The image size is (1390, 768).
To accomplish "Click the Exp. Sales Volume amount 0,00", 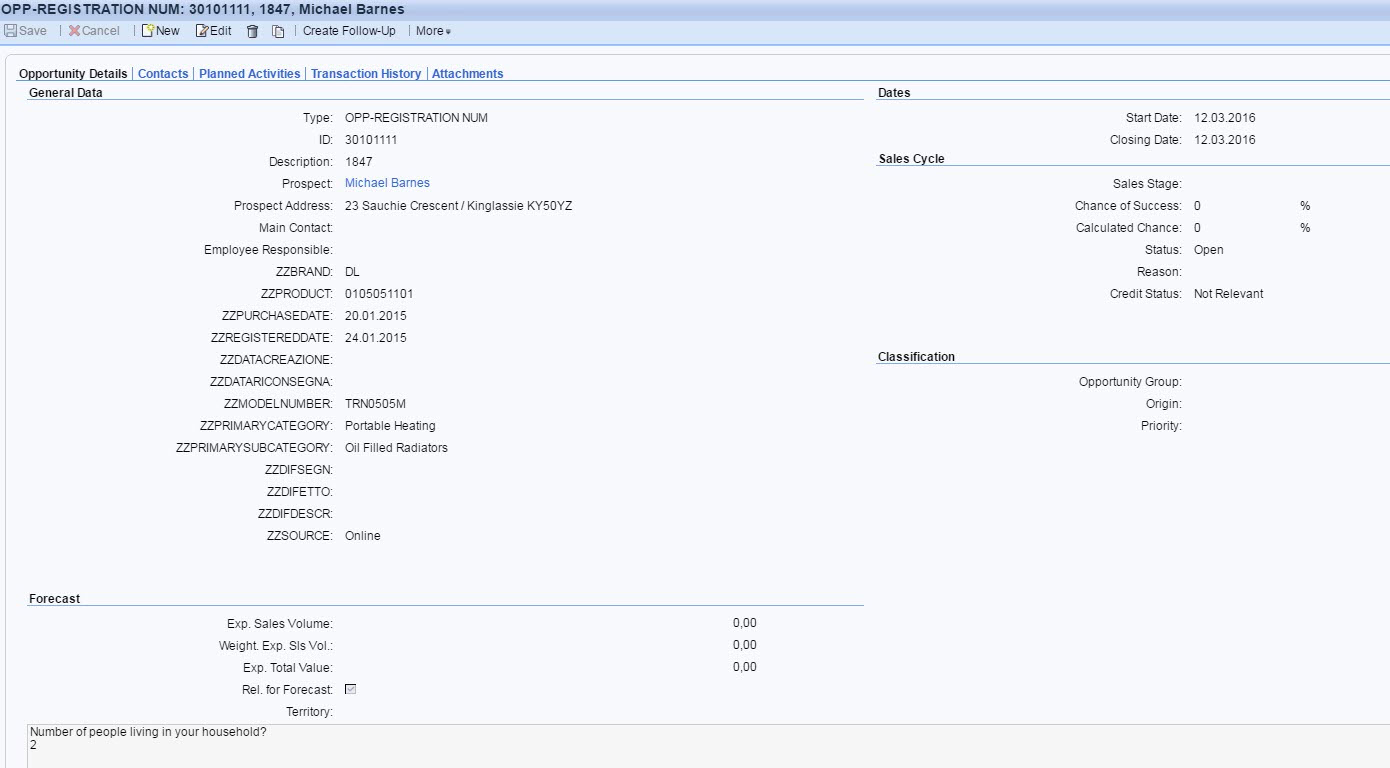I will pyautogui.click(x=745, y=623).
